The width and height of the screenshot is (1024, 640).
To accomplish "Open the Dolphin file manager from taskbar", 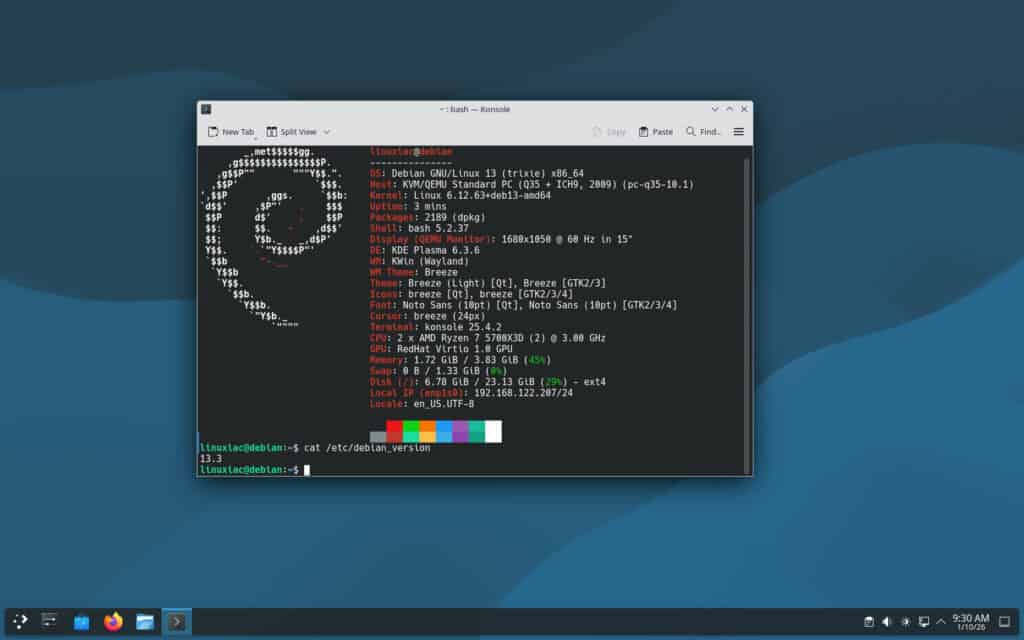I will (145, 621).
